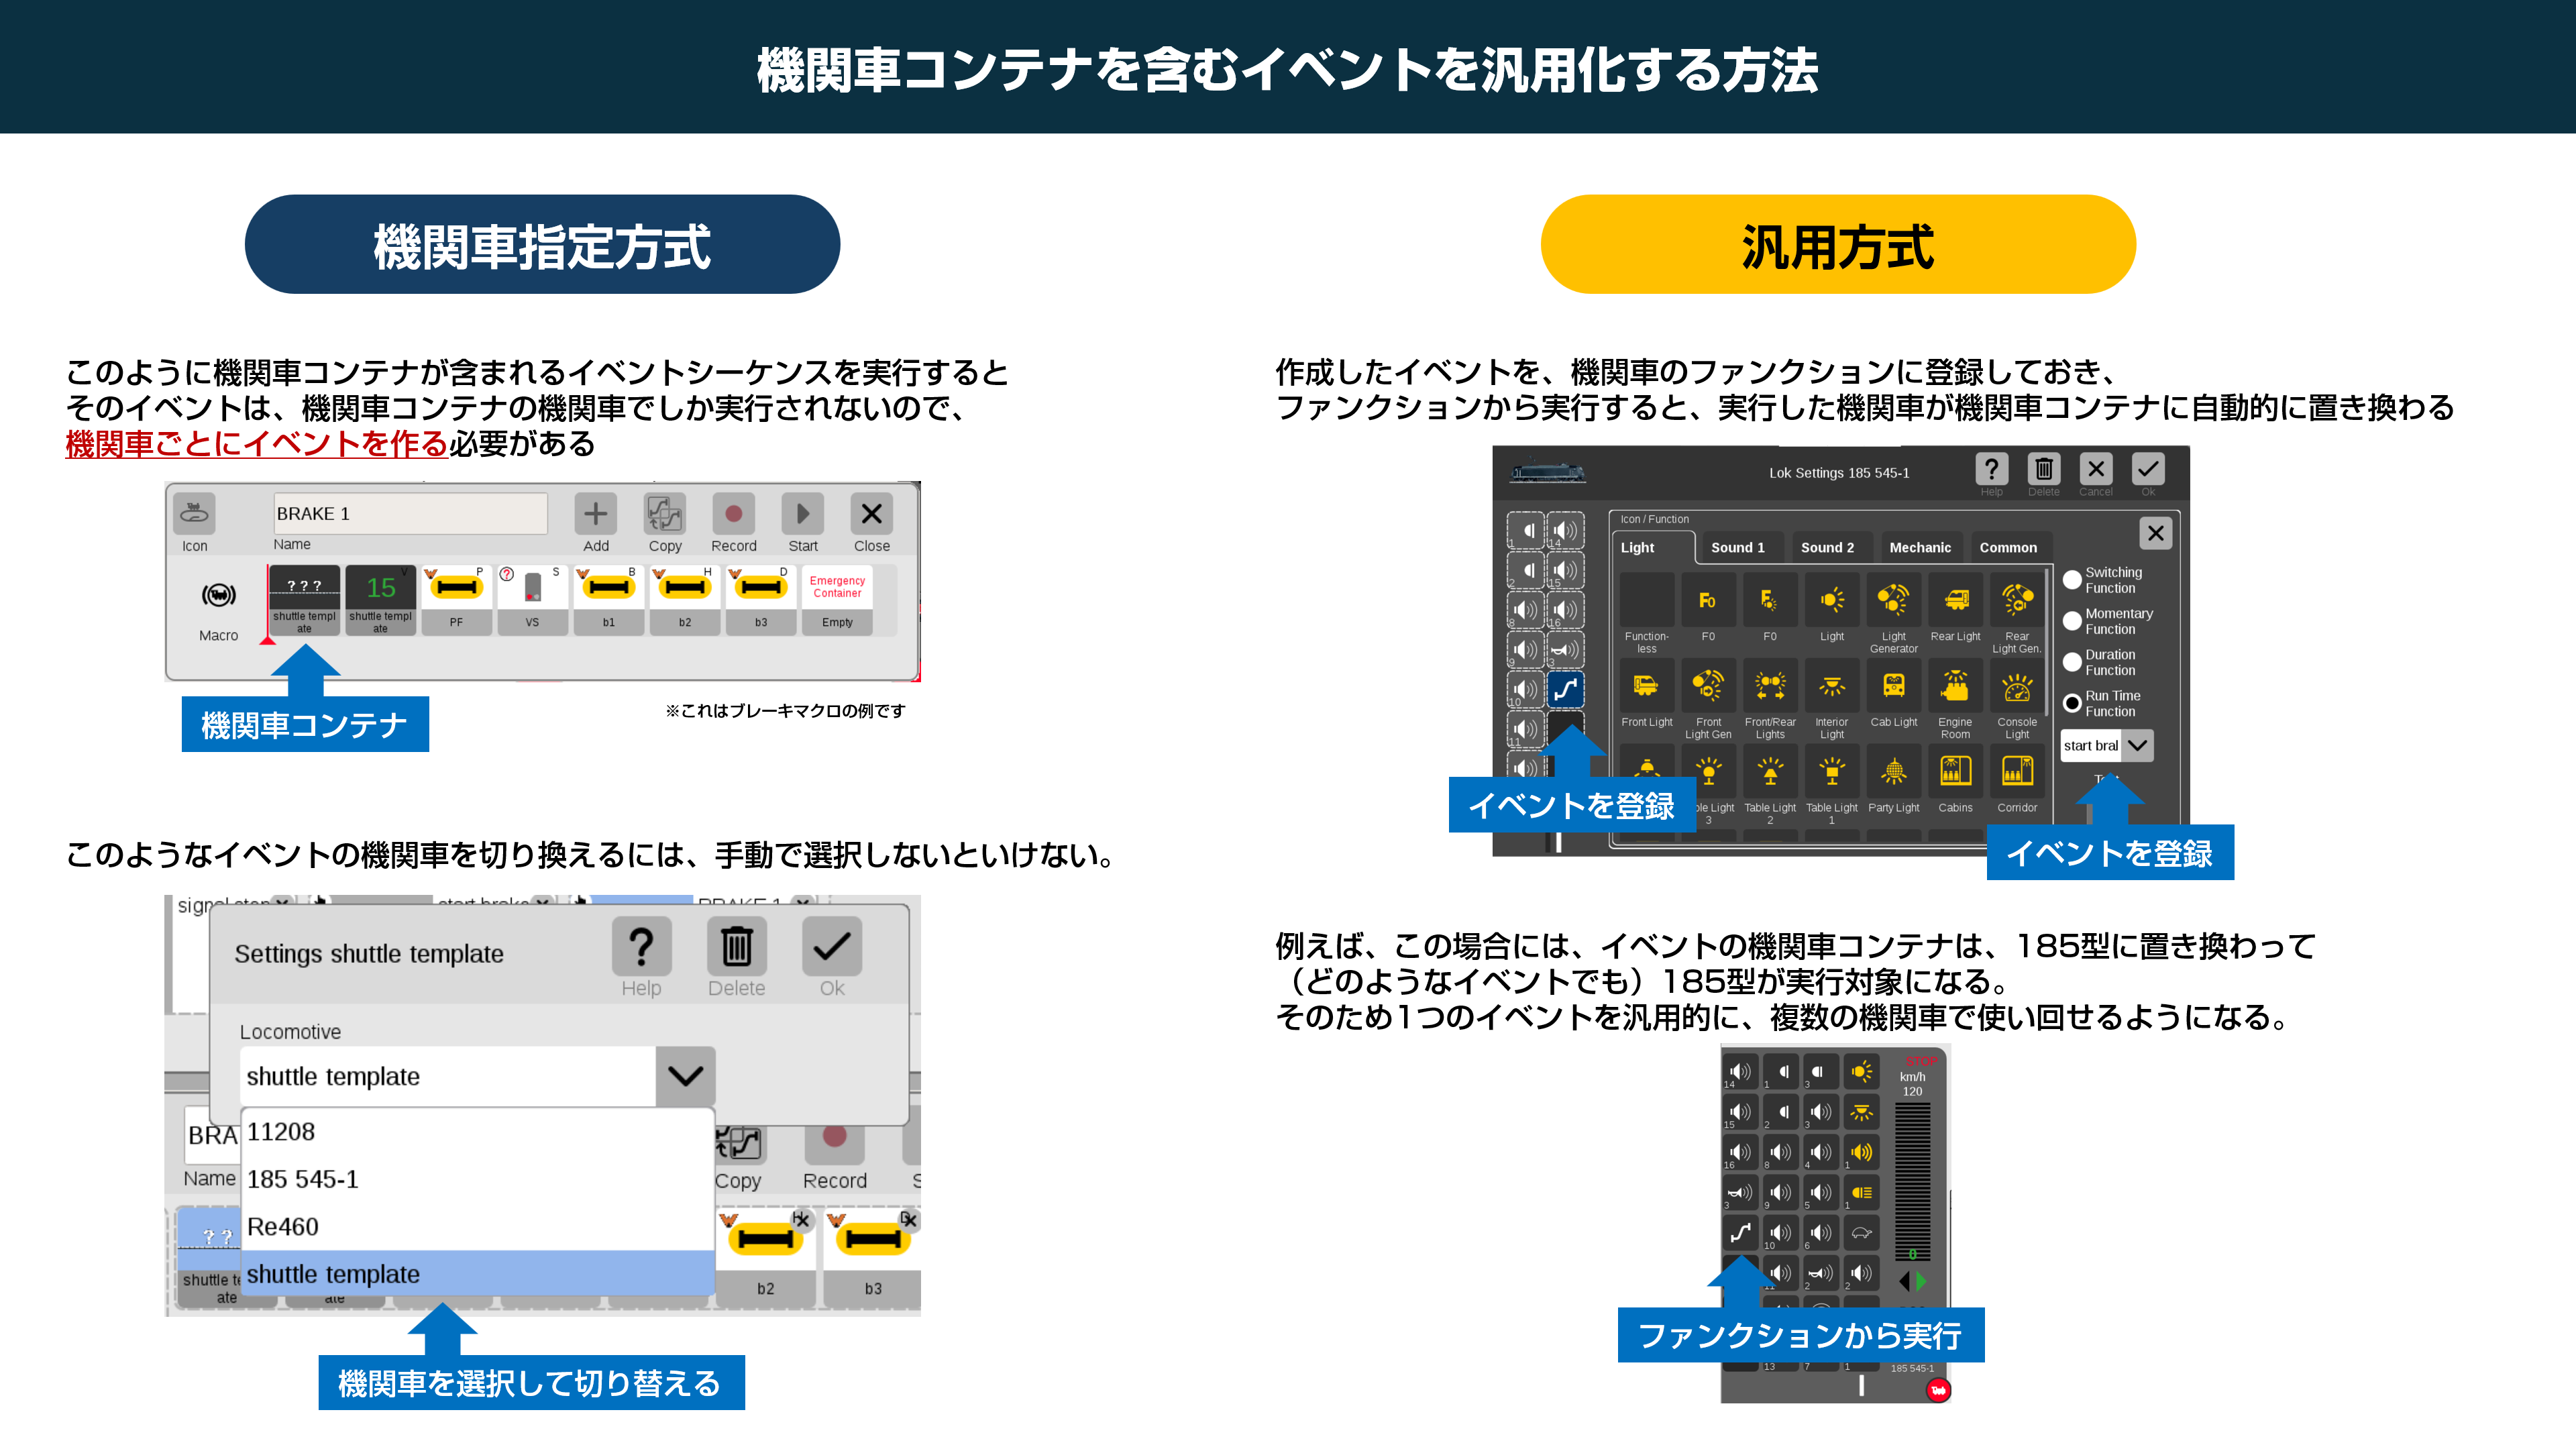This screenshot has height=1449, width=2576.
Task: Click the Help question mark button
Action: [x=641, y=943]
